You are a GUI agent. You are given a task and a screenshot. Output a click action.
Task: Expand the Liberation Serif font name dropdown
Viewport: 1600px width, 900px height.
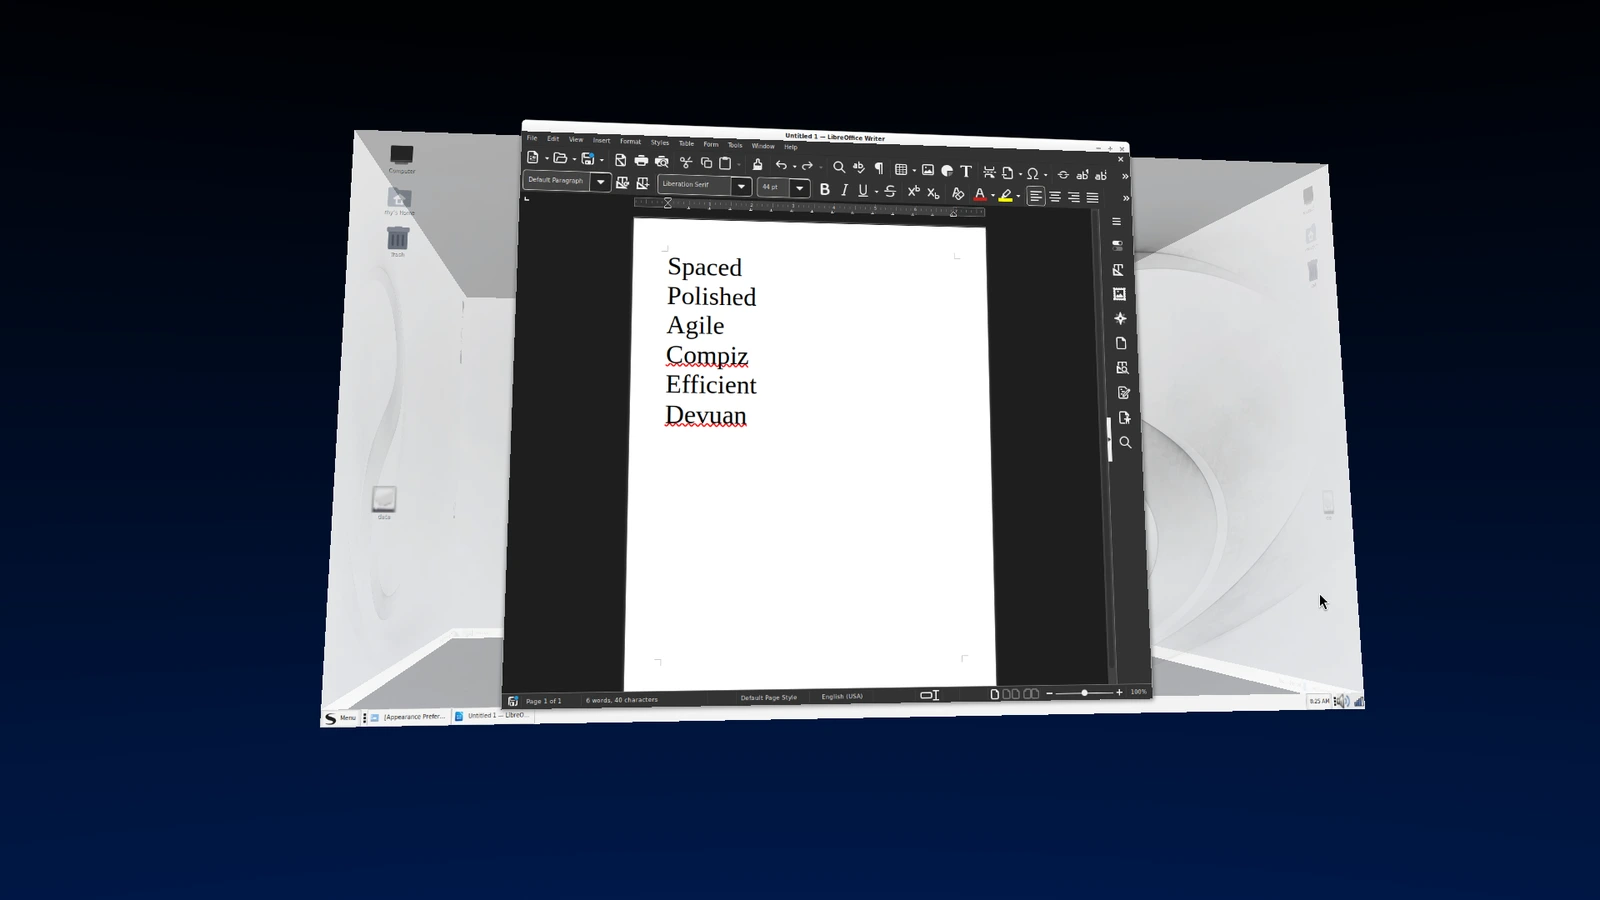[x=741, y=186]
